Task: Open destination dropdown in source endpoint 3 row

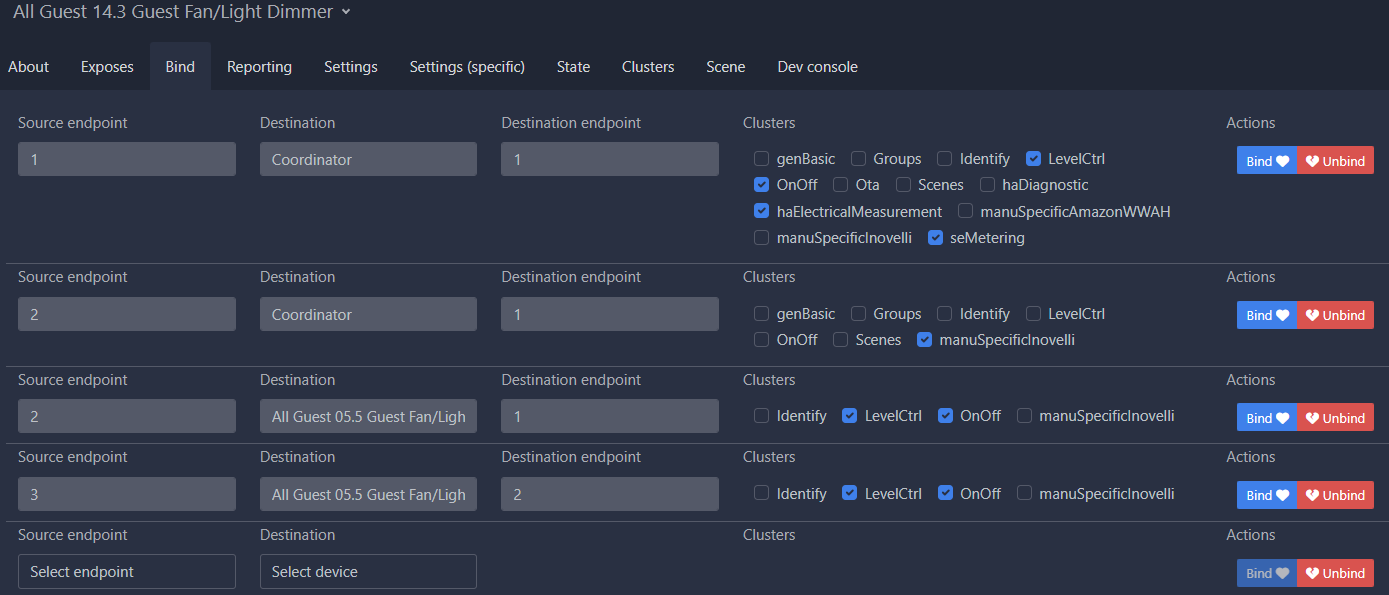Action: 368,494
